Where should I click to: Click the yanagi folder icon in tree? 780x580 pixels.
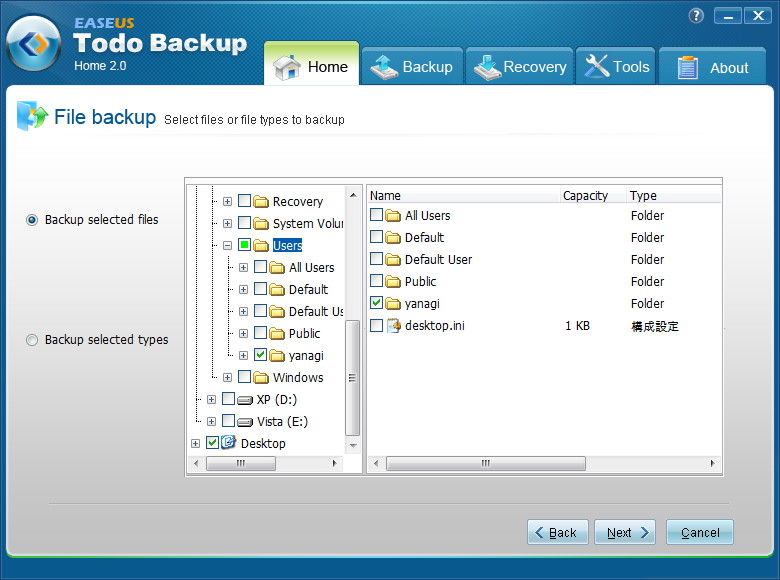(277, 355)
